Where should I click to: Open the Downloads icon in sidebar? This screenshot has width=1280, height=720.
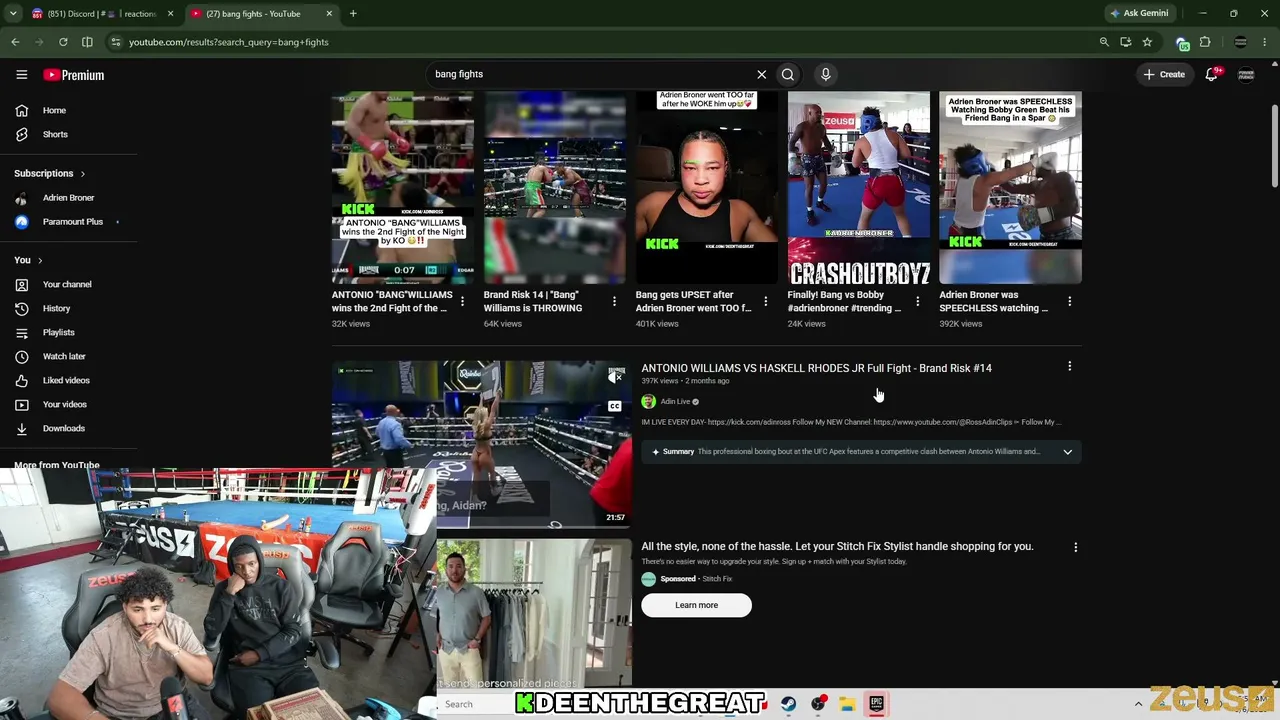point(21,428)
